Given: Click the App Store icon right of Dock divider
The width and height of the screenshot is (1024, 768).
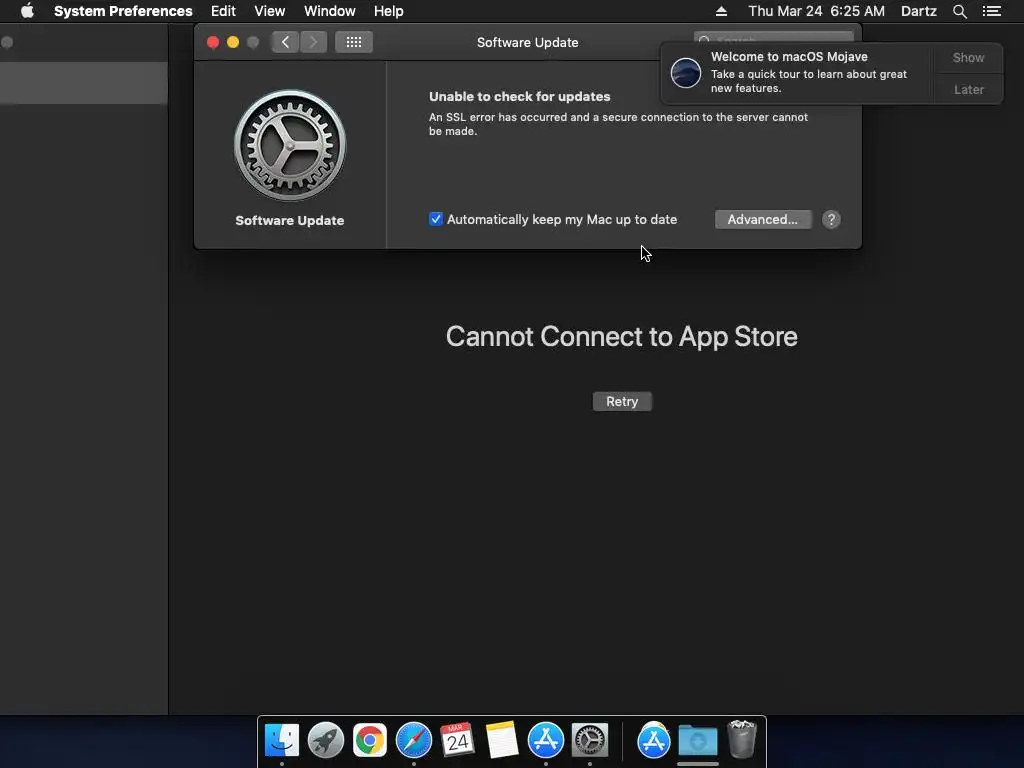Looking at the screenshot, I should (x=653, y=740).
